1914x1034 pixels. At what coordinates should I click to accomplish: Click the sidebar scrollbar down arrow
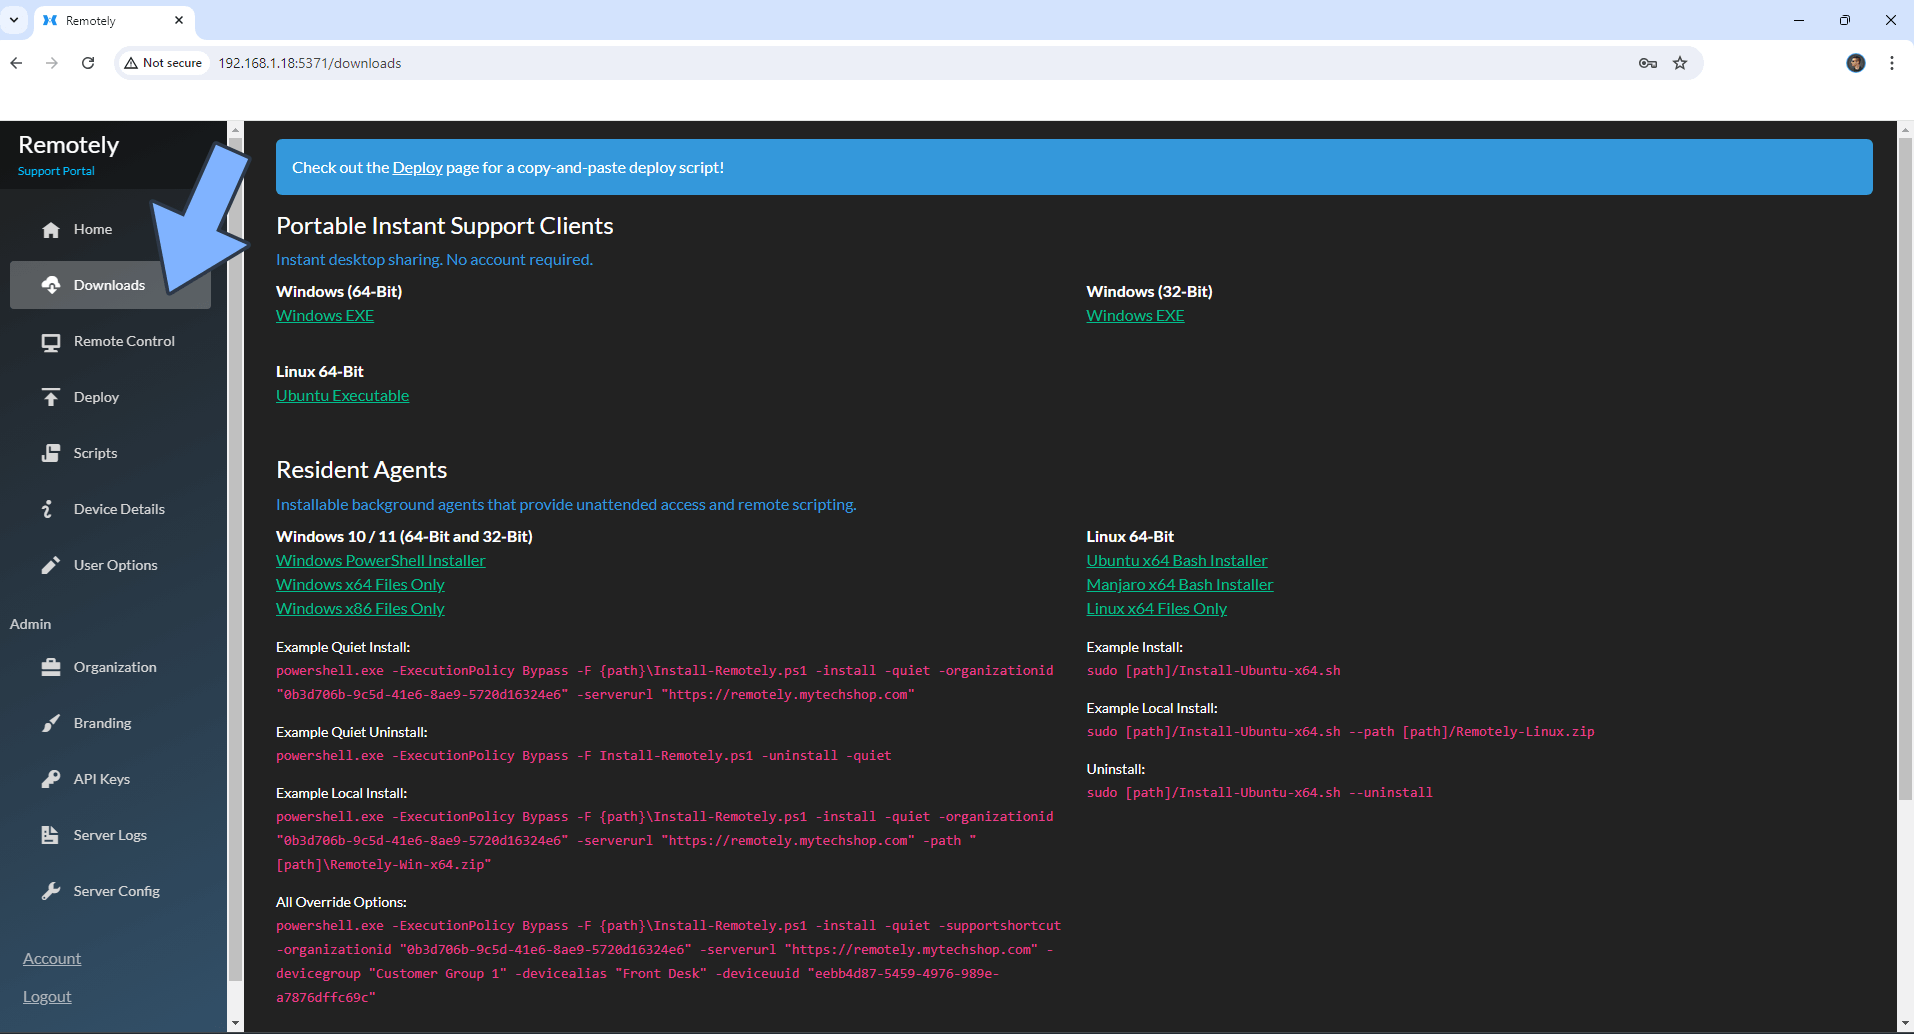coord(236,1024)
